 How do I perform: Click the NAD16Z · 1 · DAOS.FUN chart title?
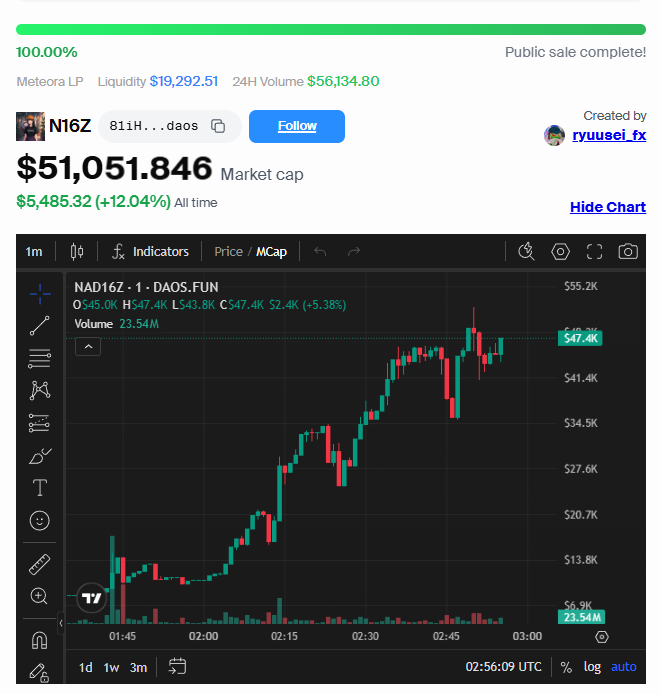click(x=146, y=287)
